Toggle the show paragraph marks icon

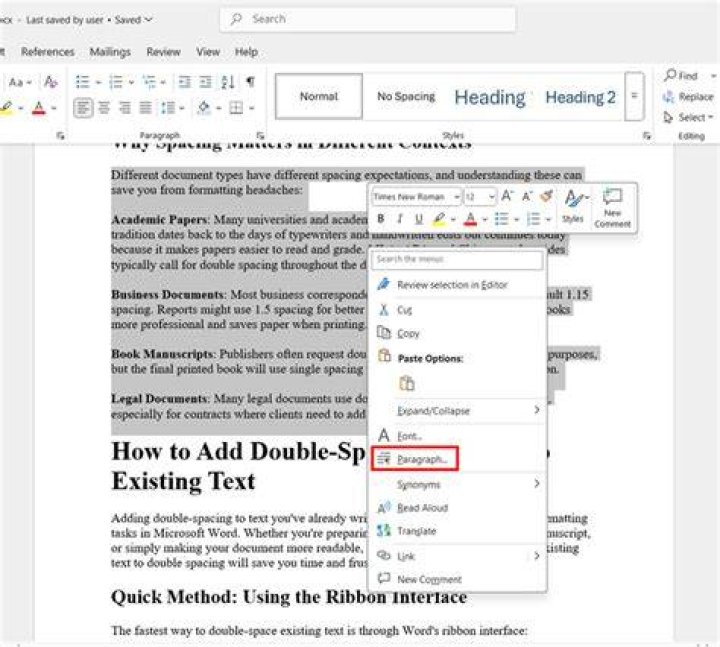(250, 82)
